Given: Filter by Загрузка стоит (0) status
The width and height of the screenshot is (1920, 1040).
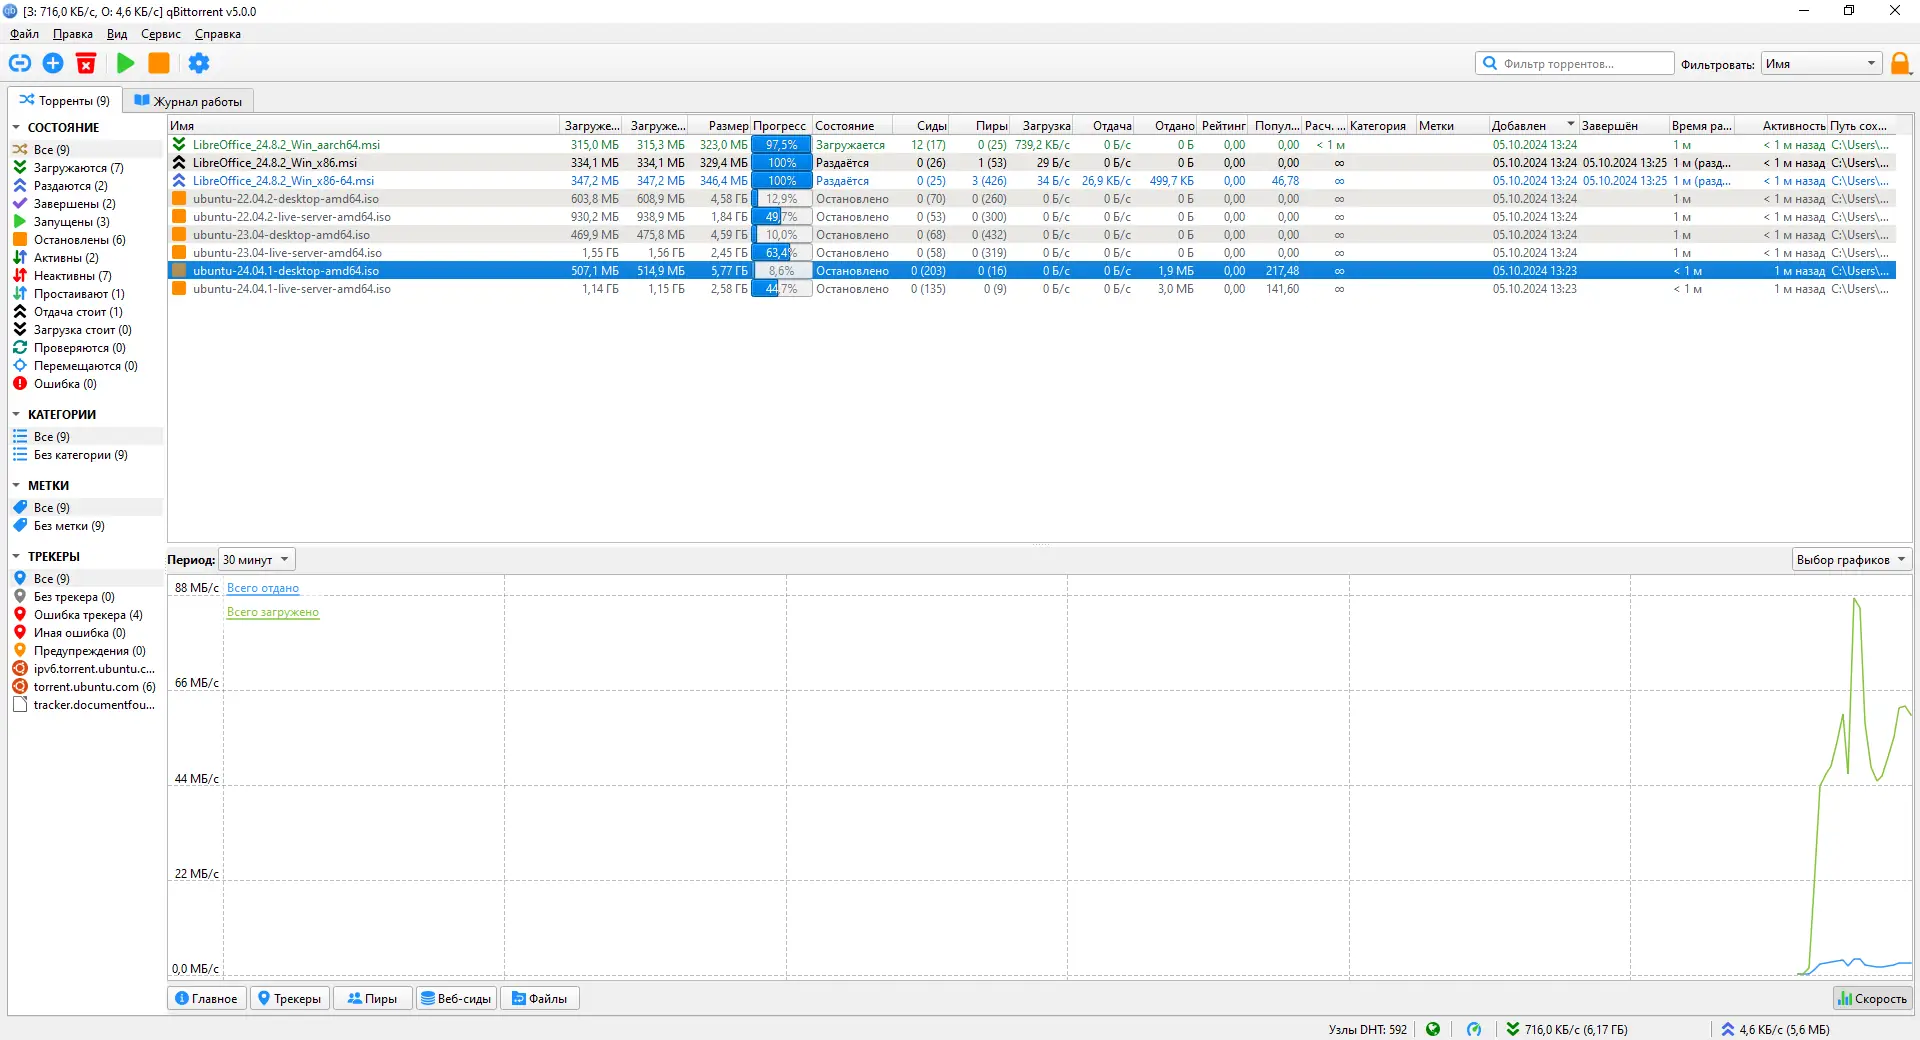Looking at the screenshot, I should pos(86,330).
